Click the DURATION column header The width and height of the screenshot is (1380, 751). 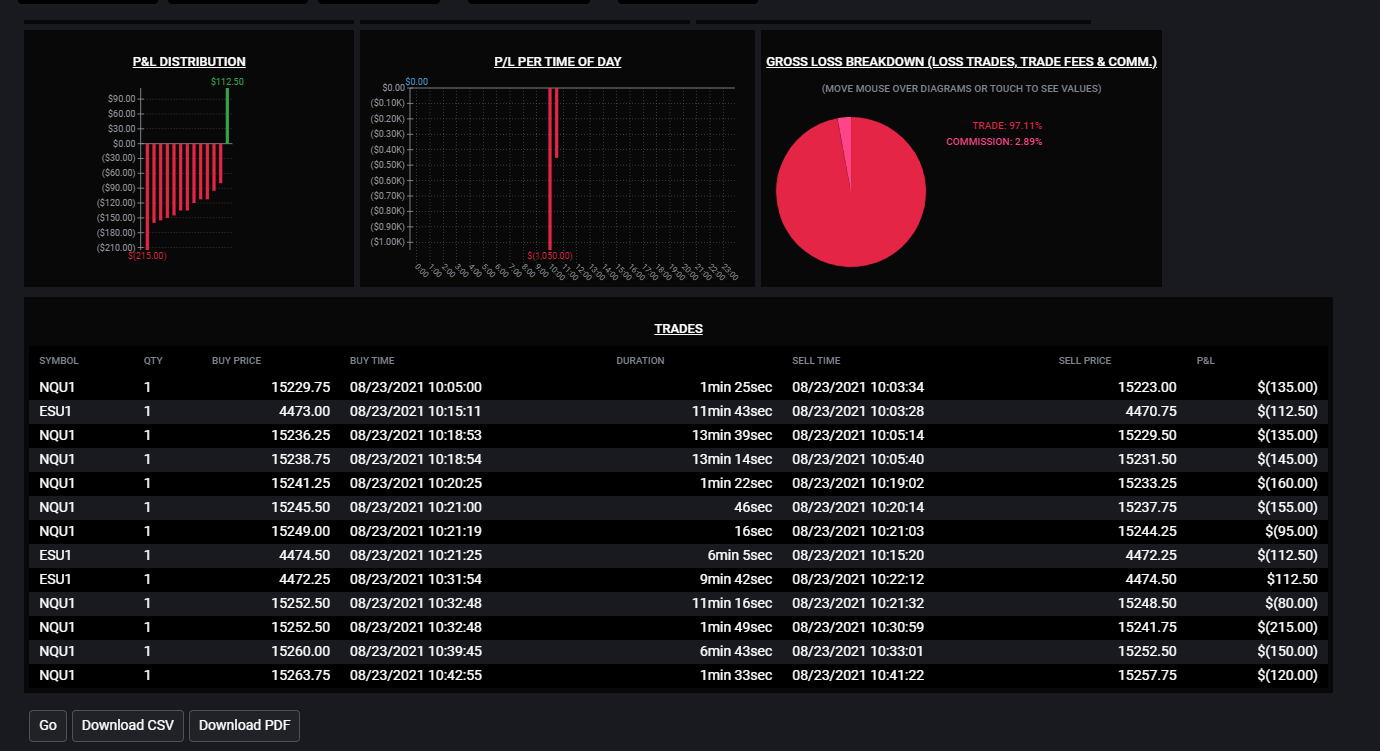(x=640, y=361)
